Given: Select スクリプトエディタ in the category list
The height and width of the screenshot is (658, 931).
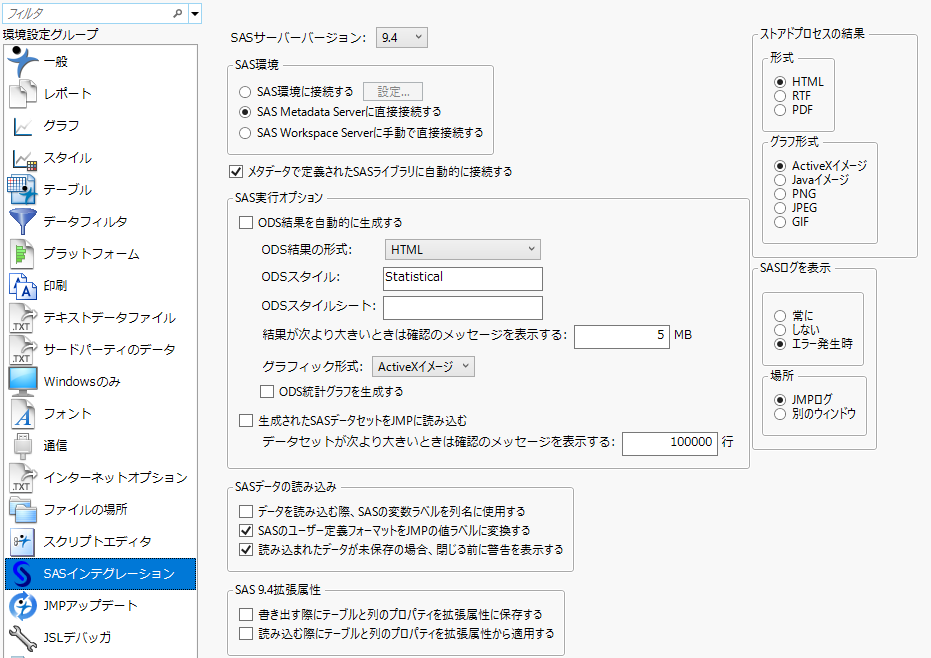Looking at the screenshot, I should [x=97, y=542].
